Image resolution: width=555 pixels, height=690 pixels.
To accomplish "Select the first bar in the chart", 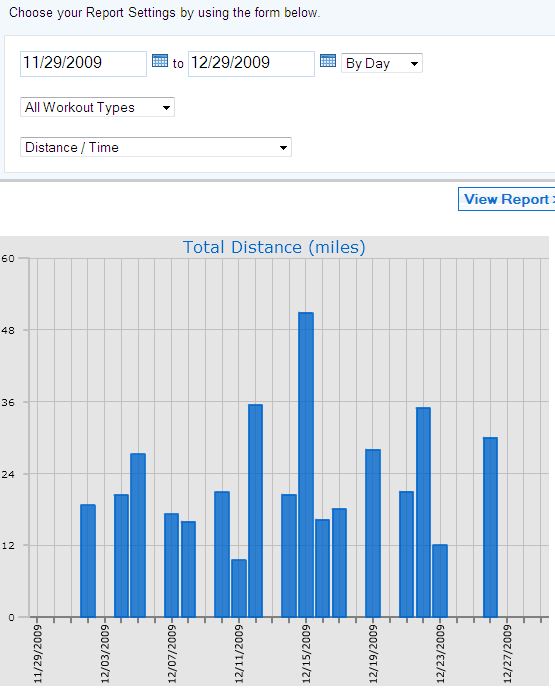I will (x=88, y=561).
